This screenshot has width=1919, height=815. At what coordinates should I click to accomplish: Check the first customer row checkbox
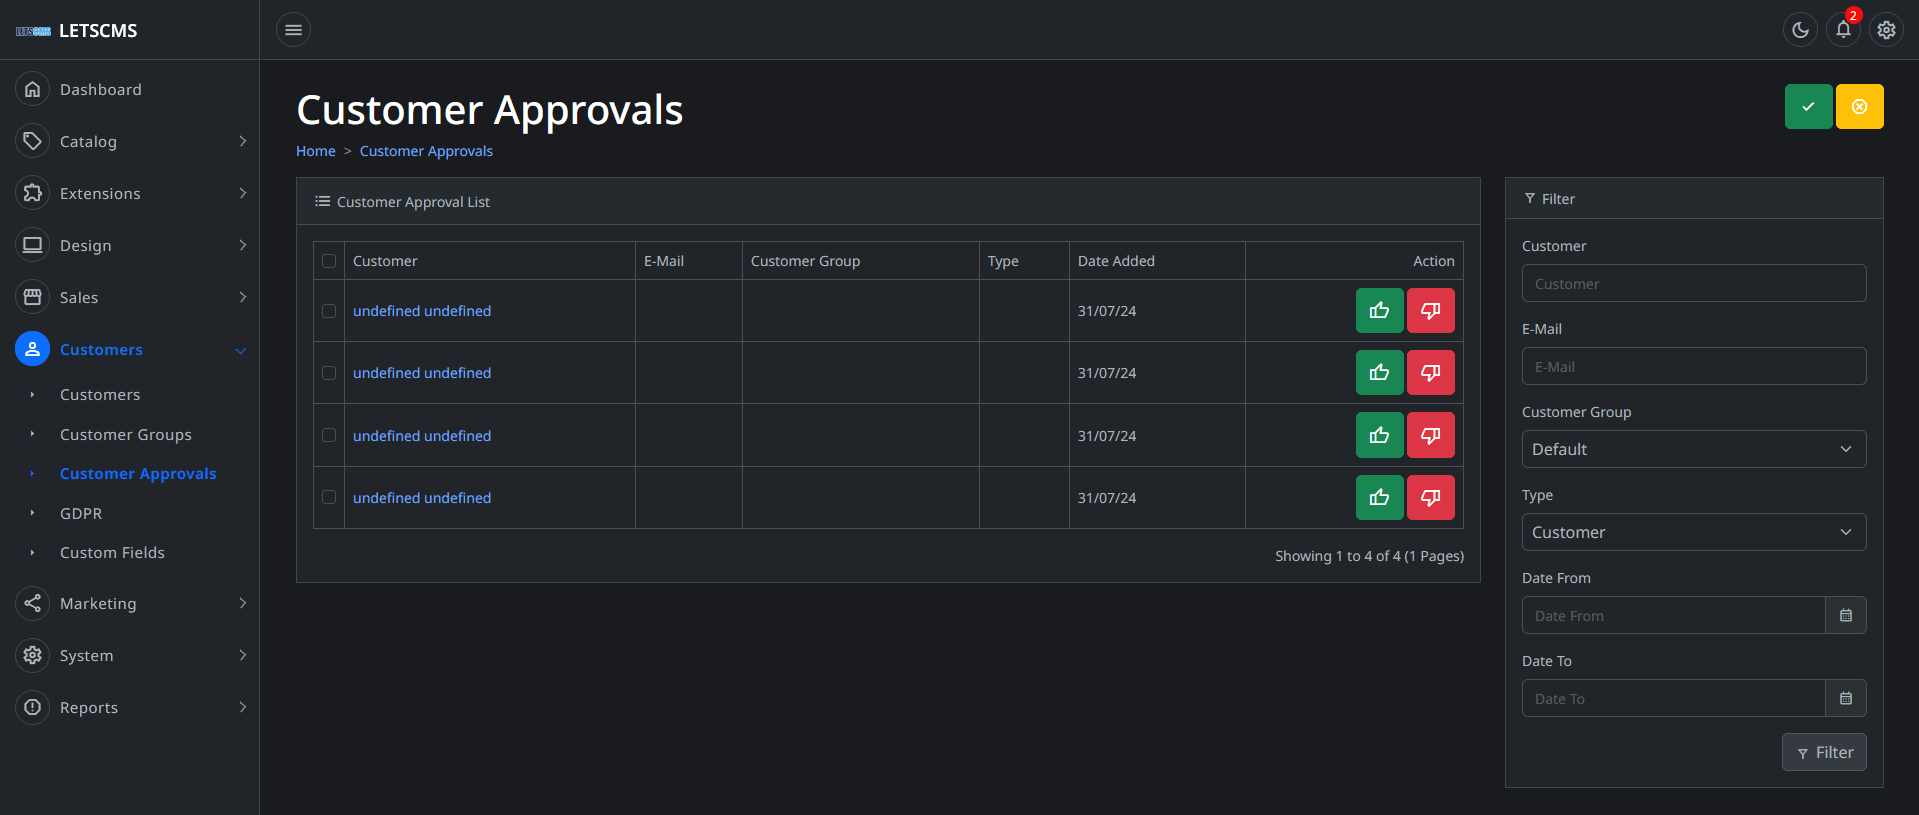pyautogui.click(x=329, y=311)
